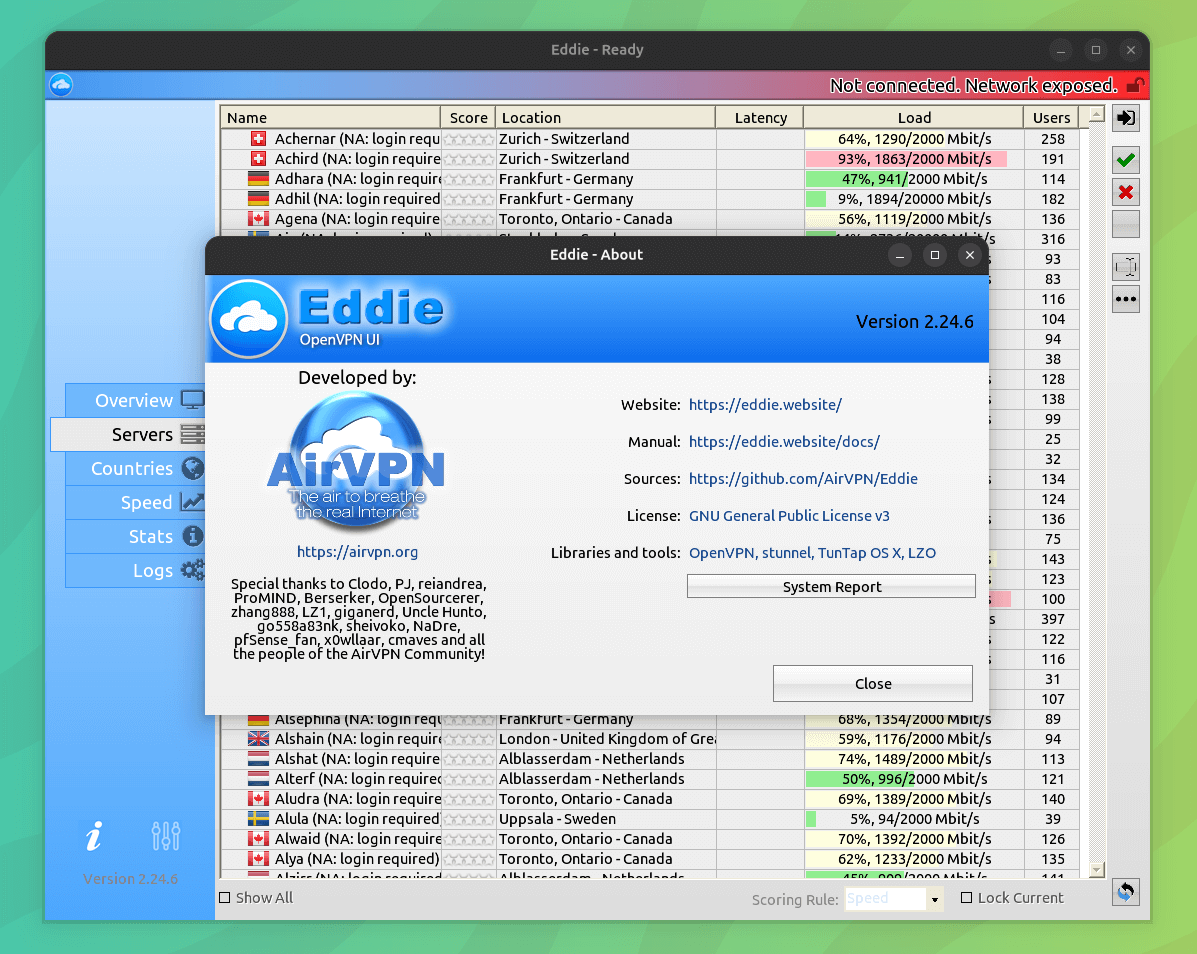This screenshot has width=1197, height=954.
Task: Add server to allowlist with green checkmark
Action: (1126, 160)
